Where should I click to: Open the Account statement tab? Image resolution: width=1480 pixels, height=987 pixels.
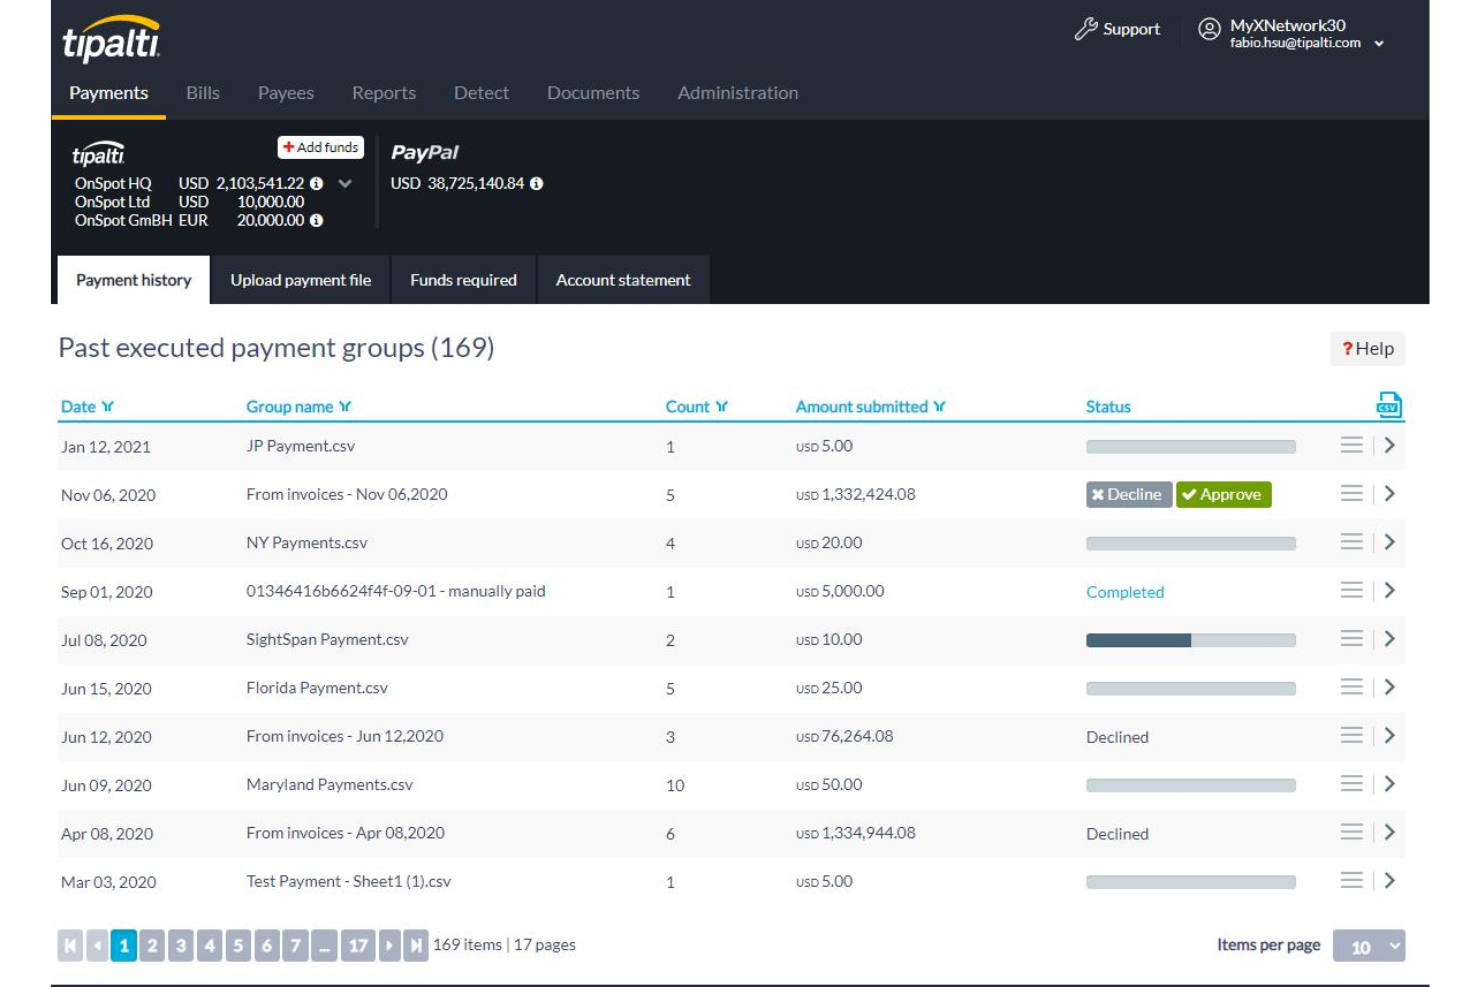(623, 280)
